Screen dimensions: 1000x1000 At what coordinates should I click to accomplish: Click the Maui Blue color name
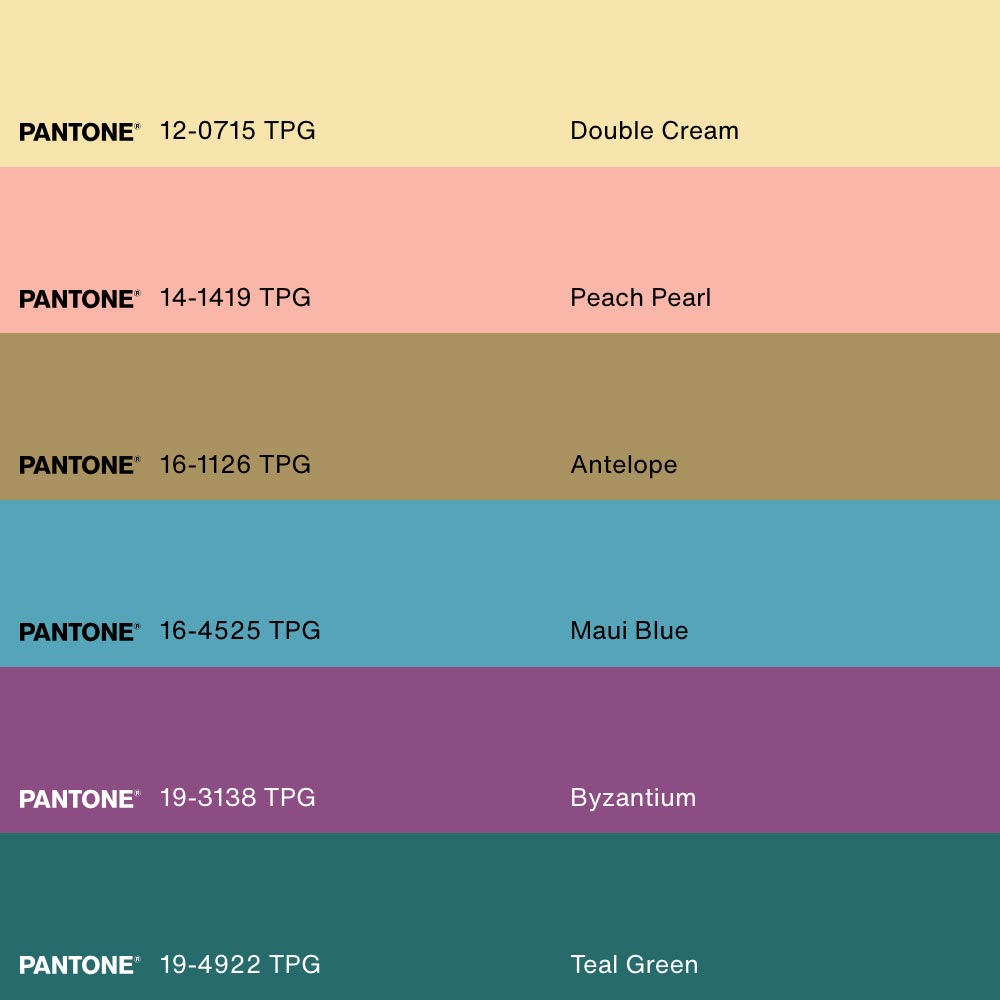point(629,631)
